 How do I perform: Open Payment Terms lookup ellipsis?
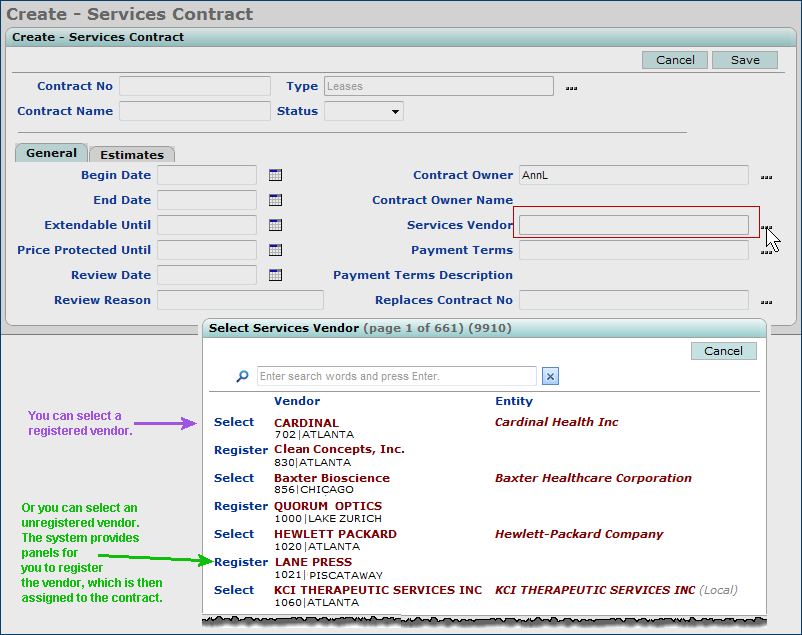click(766, 252)
